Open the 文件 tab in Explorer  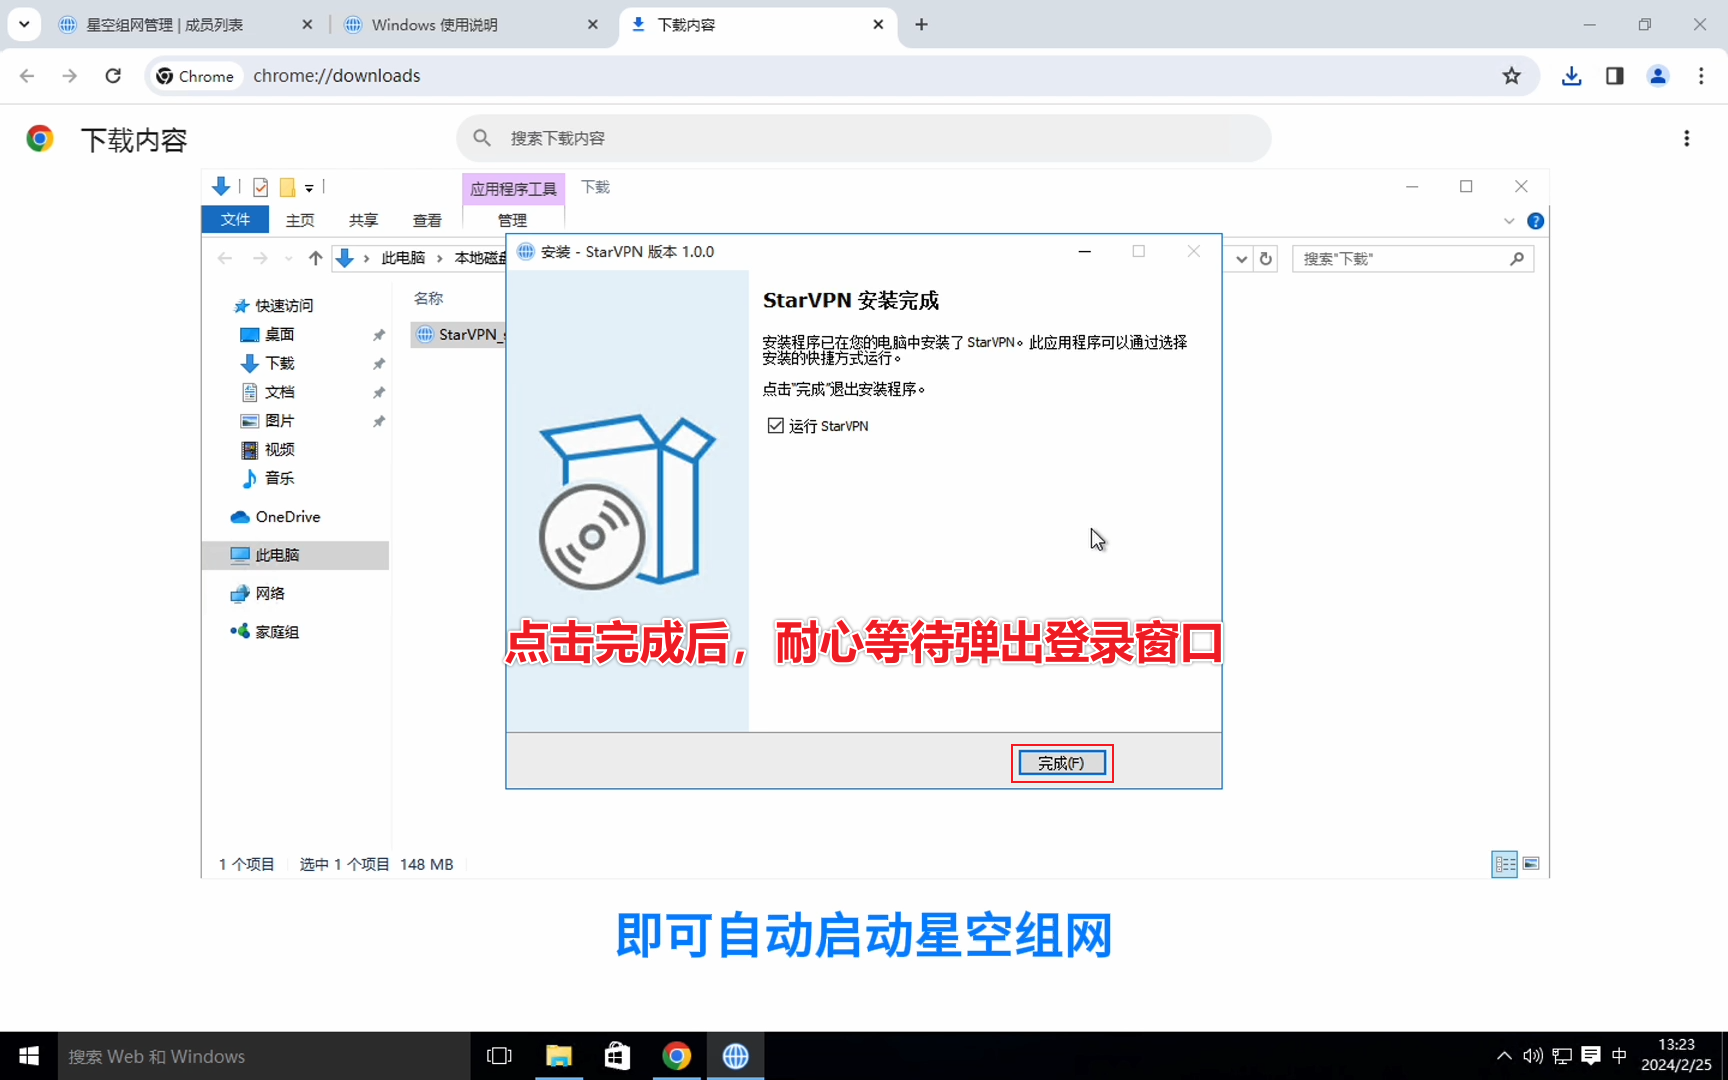(x=235, y=220)
